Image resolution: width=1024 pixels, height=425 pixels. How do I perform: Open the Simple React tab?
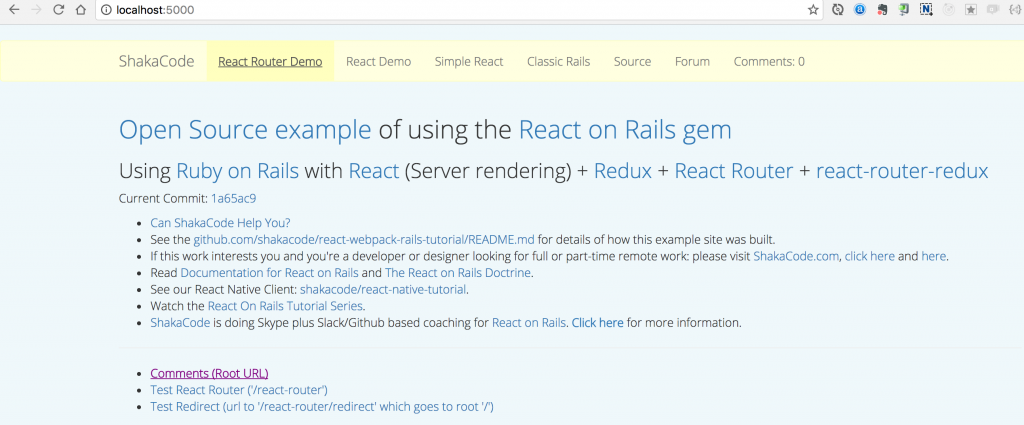pyautogui.click(x=469, y=61)
